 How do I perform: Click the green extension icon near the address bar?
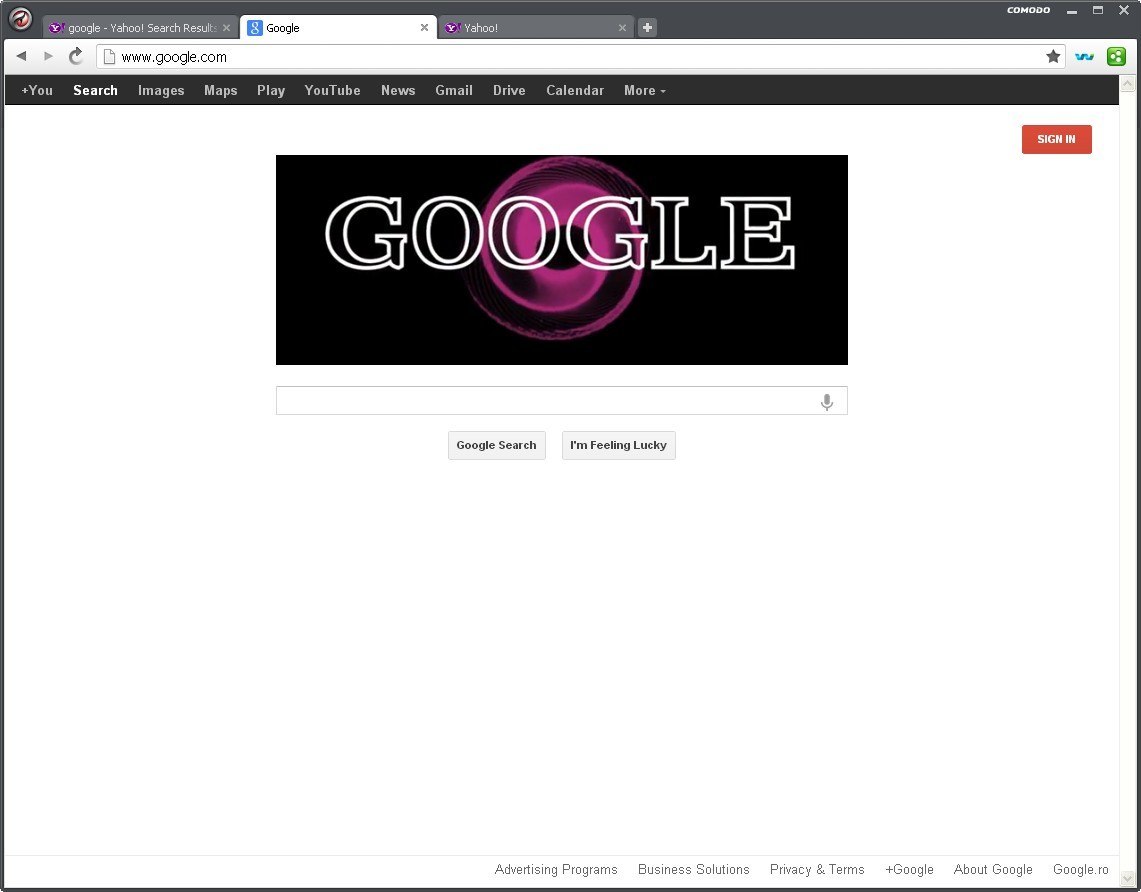point(1116,57)
